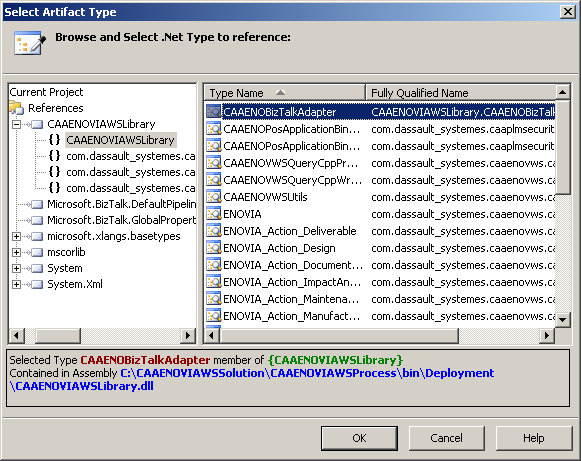Click the ENOVIA_Action_ImpactAn... type icon
The height and width of the screenshot is (461, 581).
(x=214, y=282)
